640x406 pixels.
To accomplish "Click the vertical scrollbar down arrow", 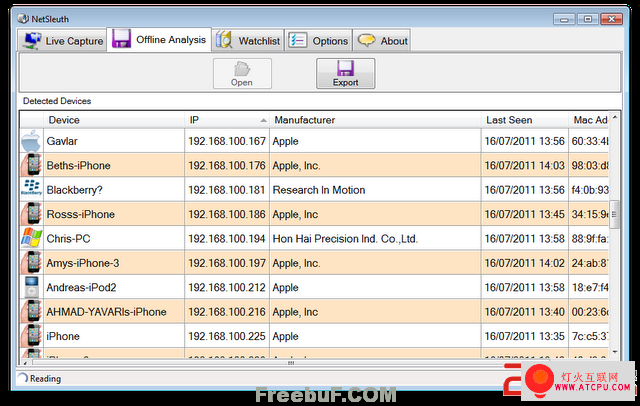I will point(615,351).
